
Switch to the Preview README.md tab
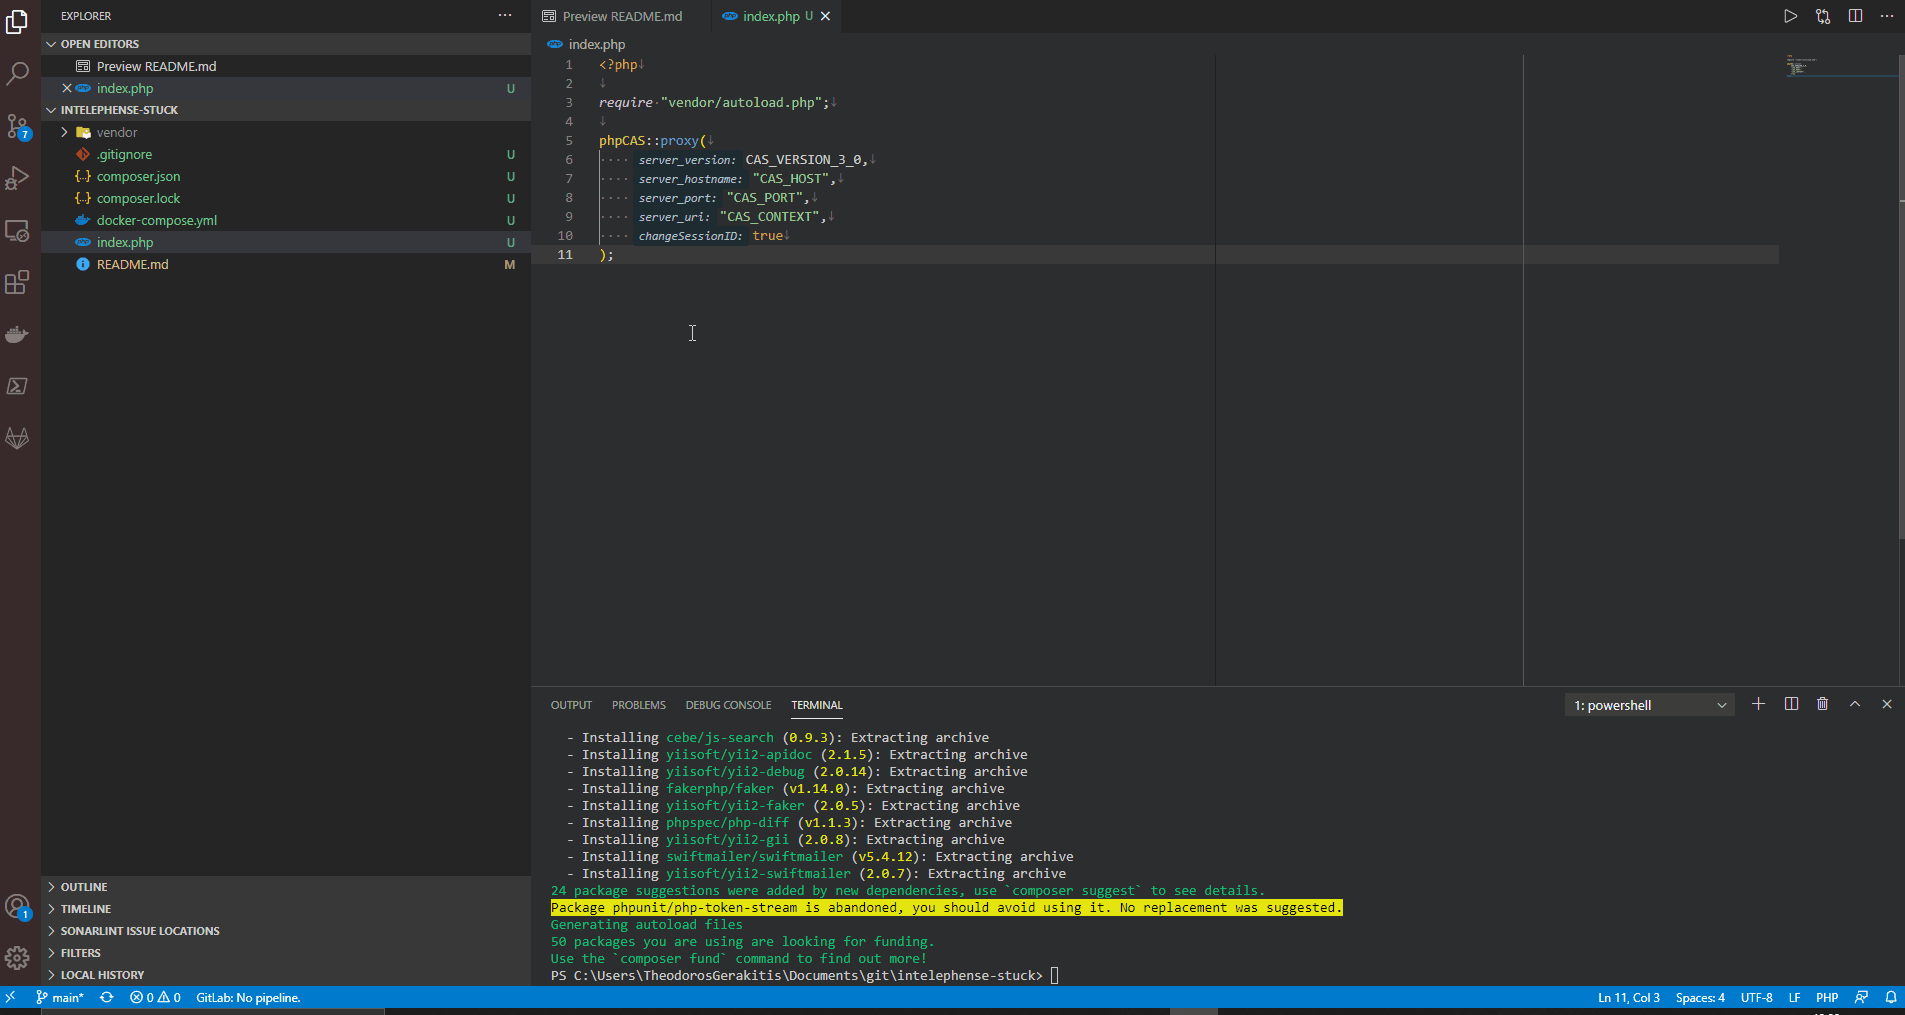tap(621, 16)
